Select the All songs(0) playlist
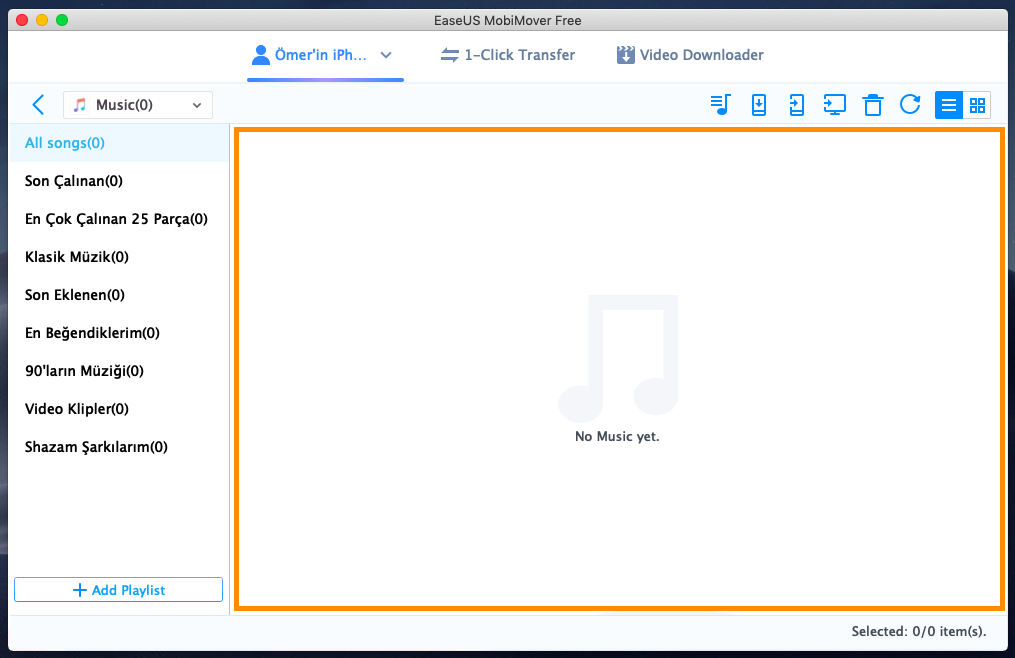The height and width of the screenshot is (658, 1015). click(65, 143)
